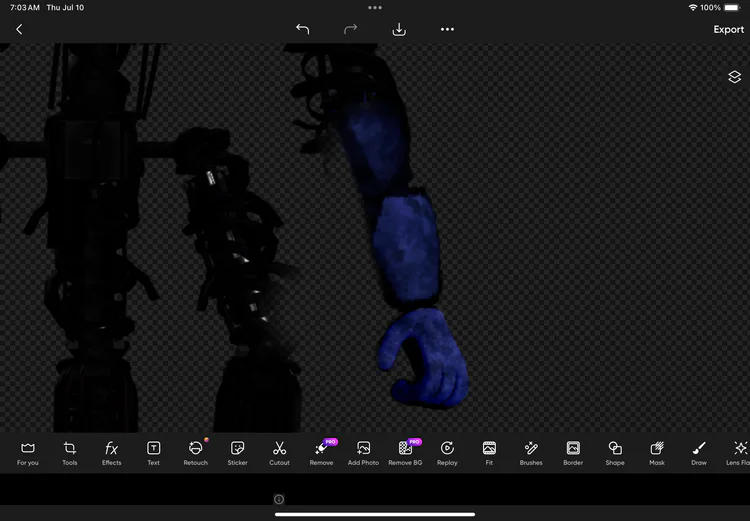The width and height of the screenshot is (750, 521).
Task: Open the Border tool
Action: (573, 453)
